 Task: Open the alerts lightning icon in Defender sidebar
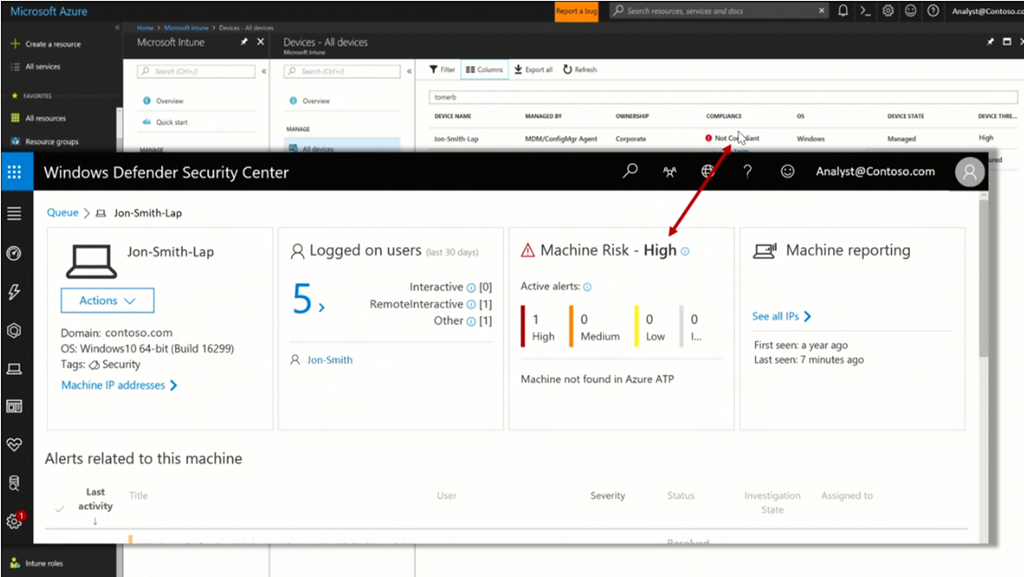14,291
